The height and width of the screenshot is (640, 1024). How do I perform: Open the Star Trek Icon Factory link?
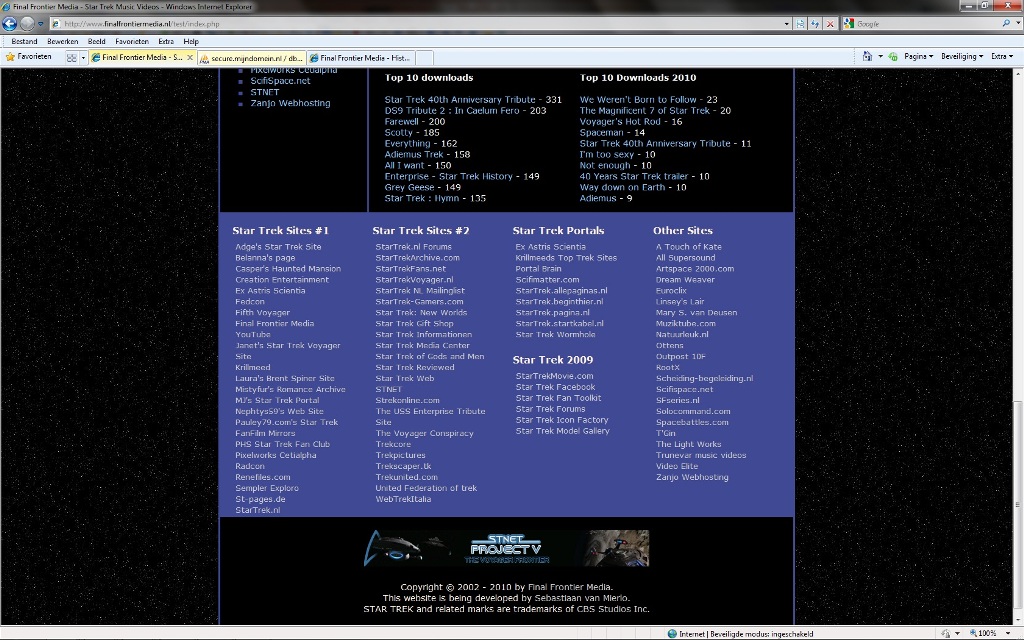(x=562, y=420)
